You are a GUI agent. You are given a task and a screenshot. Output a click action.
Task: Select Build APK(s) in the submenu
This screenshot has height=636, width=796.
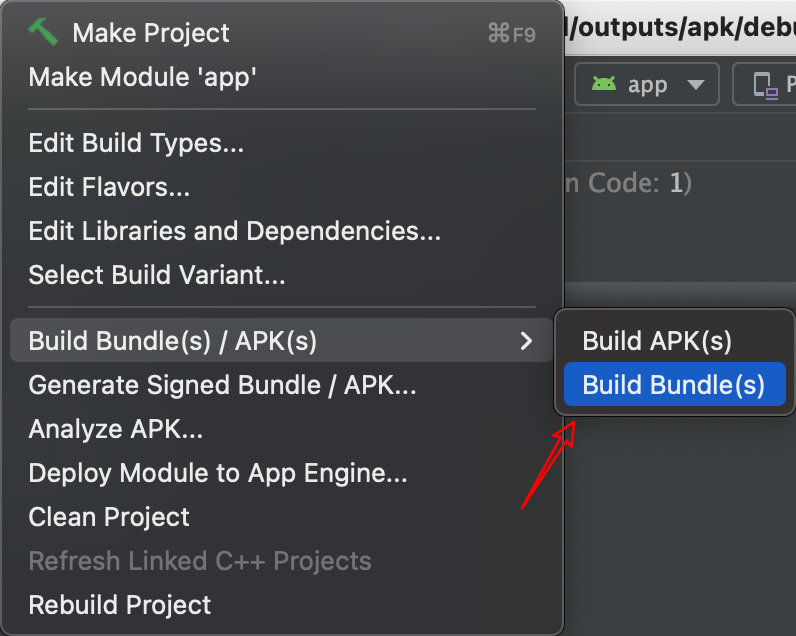pyautogui.click(x=657, y=341)
